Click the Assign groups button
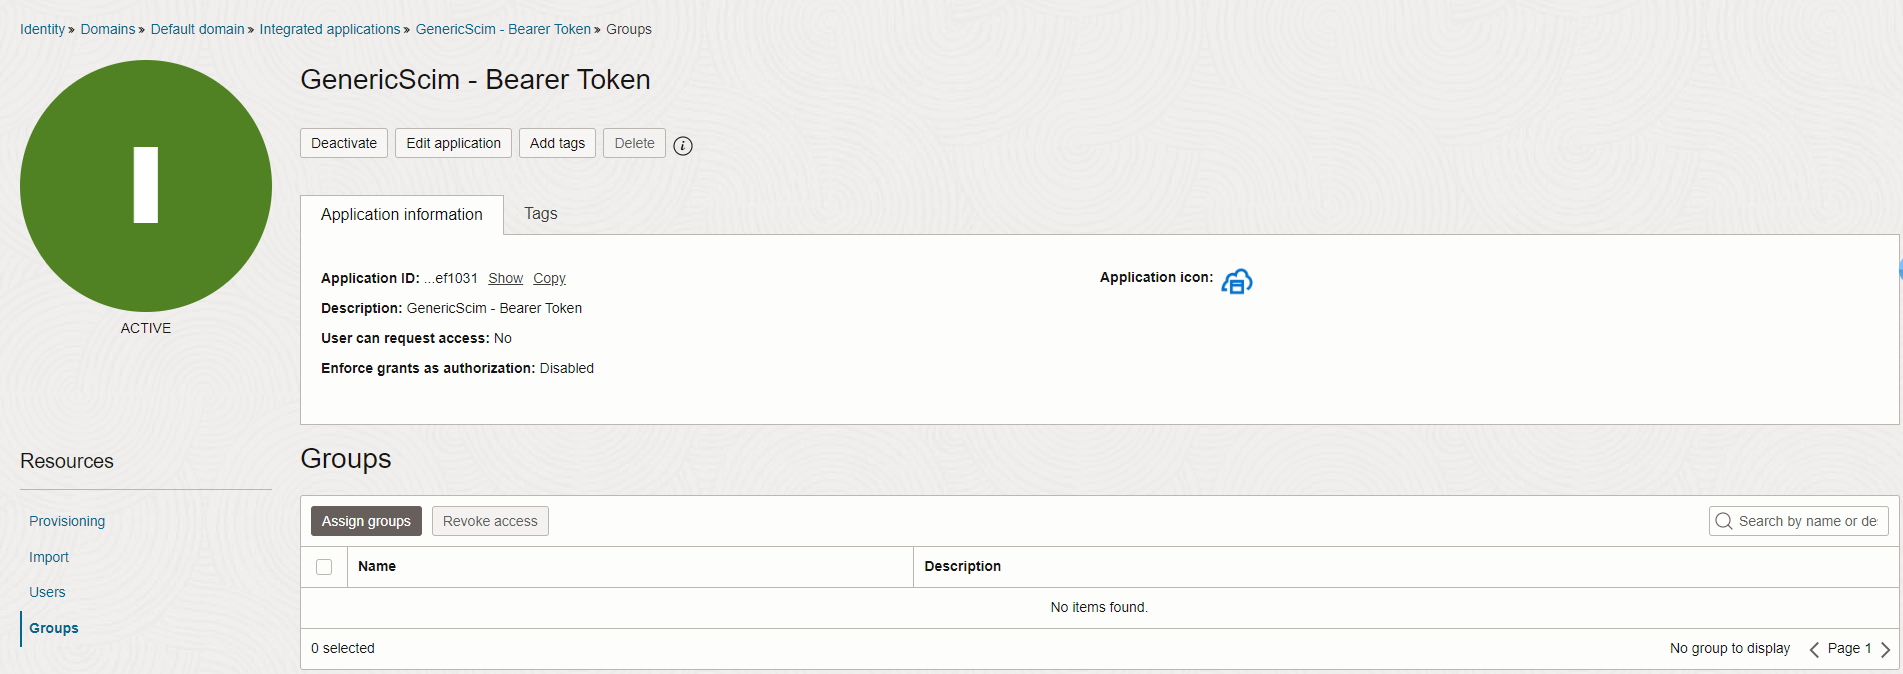The image size is (1903, 674). pyautogui.click(x=366, y=521)
